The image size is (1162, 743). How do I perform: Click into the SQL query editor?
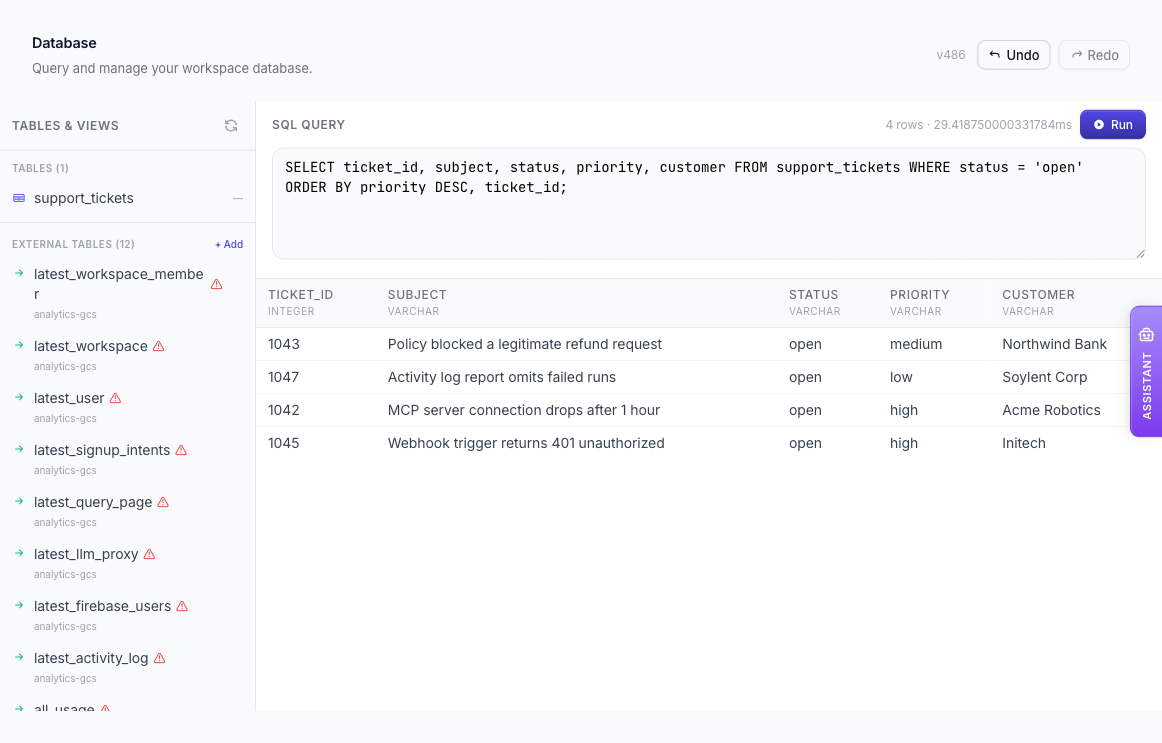point(708,204)
